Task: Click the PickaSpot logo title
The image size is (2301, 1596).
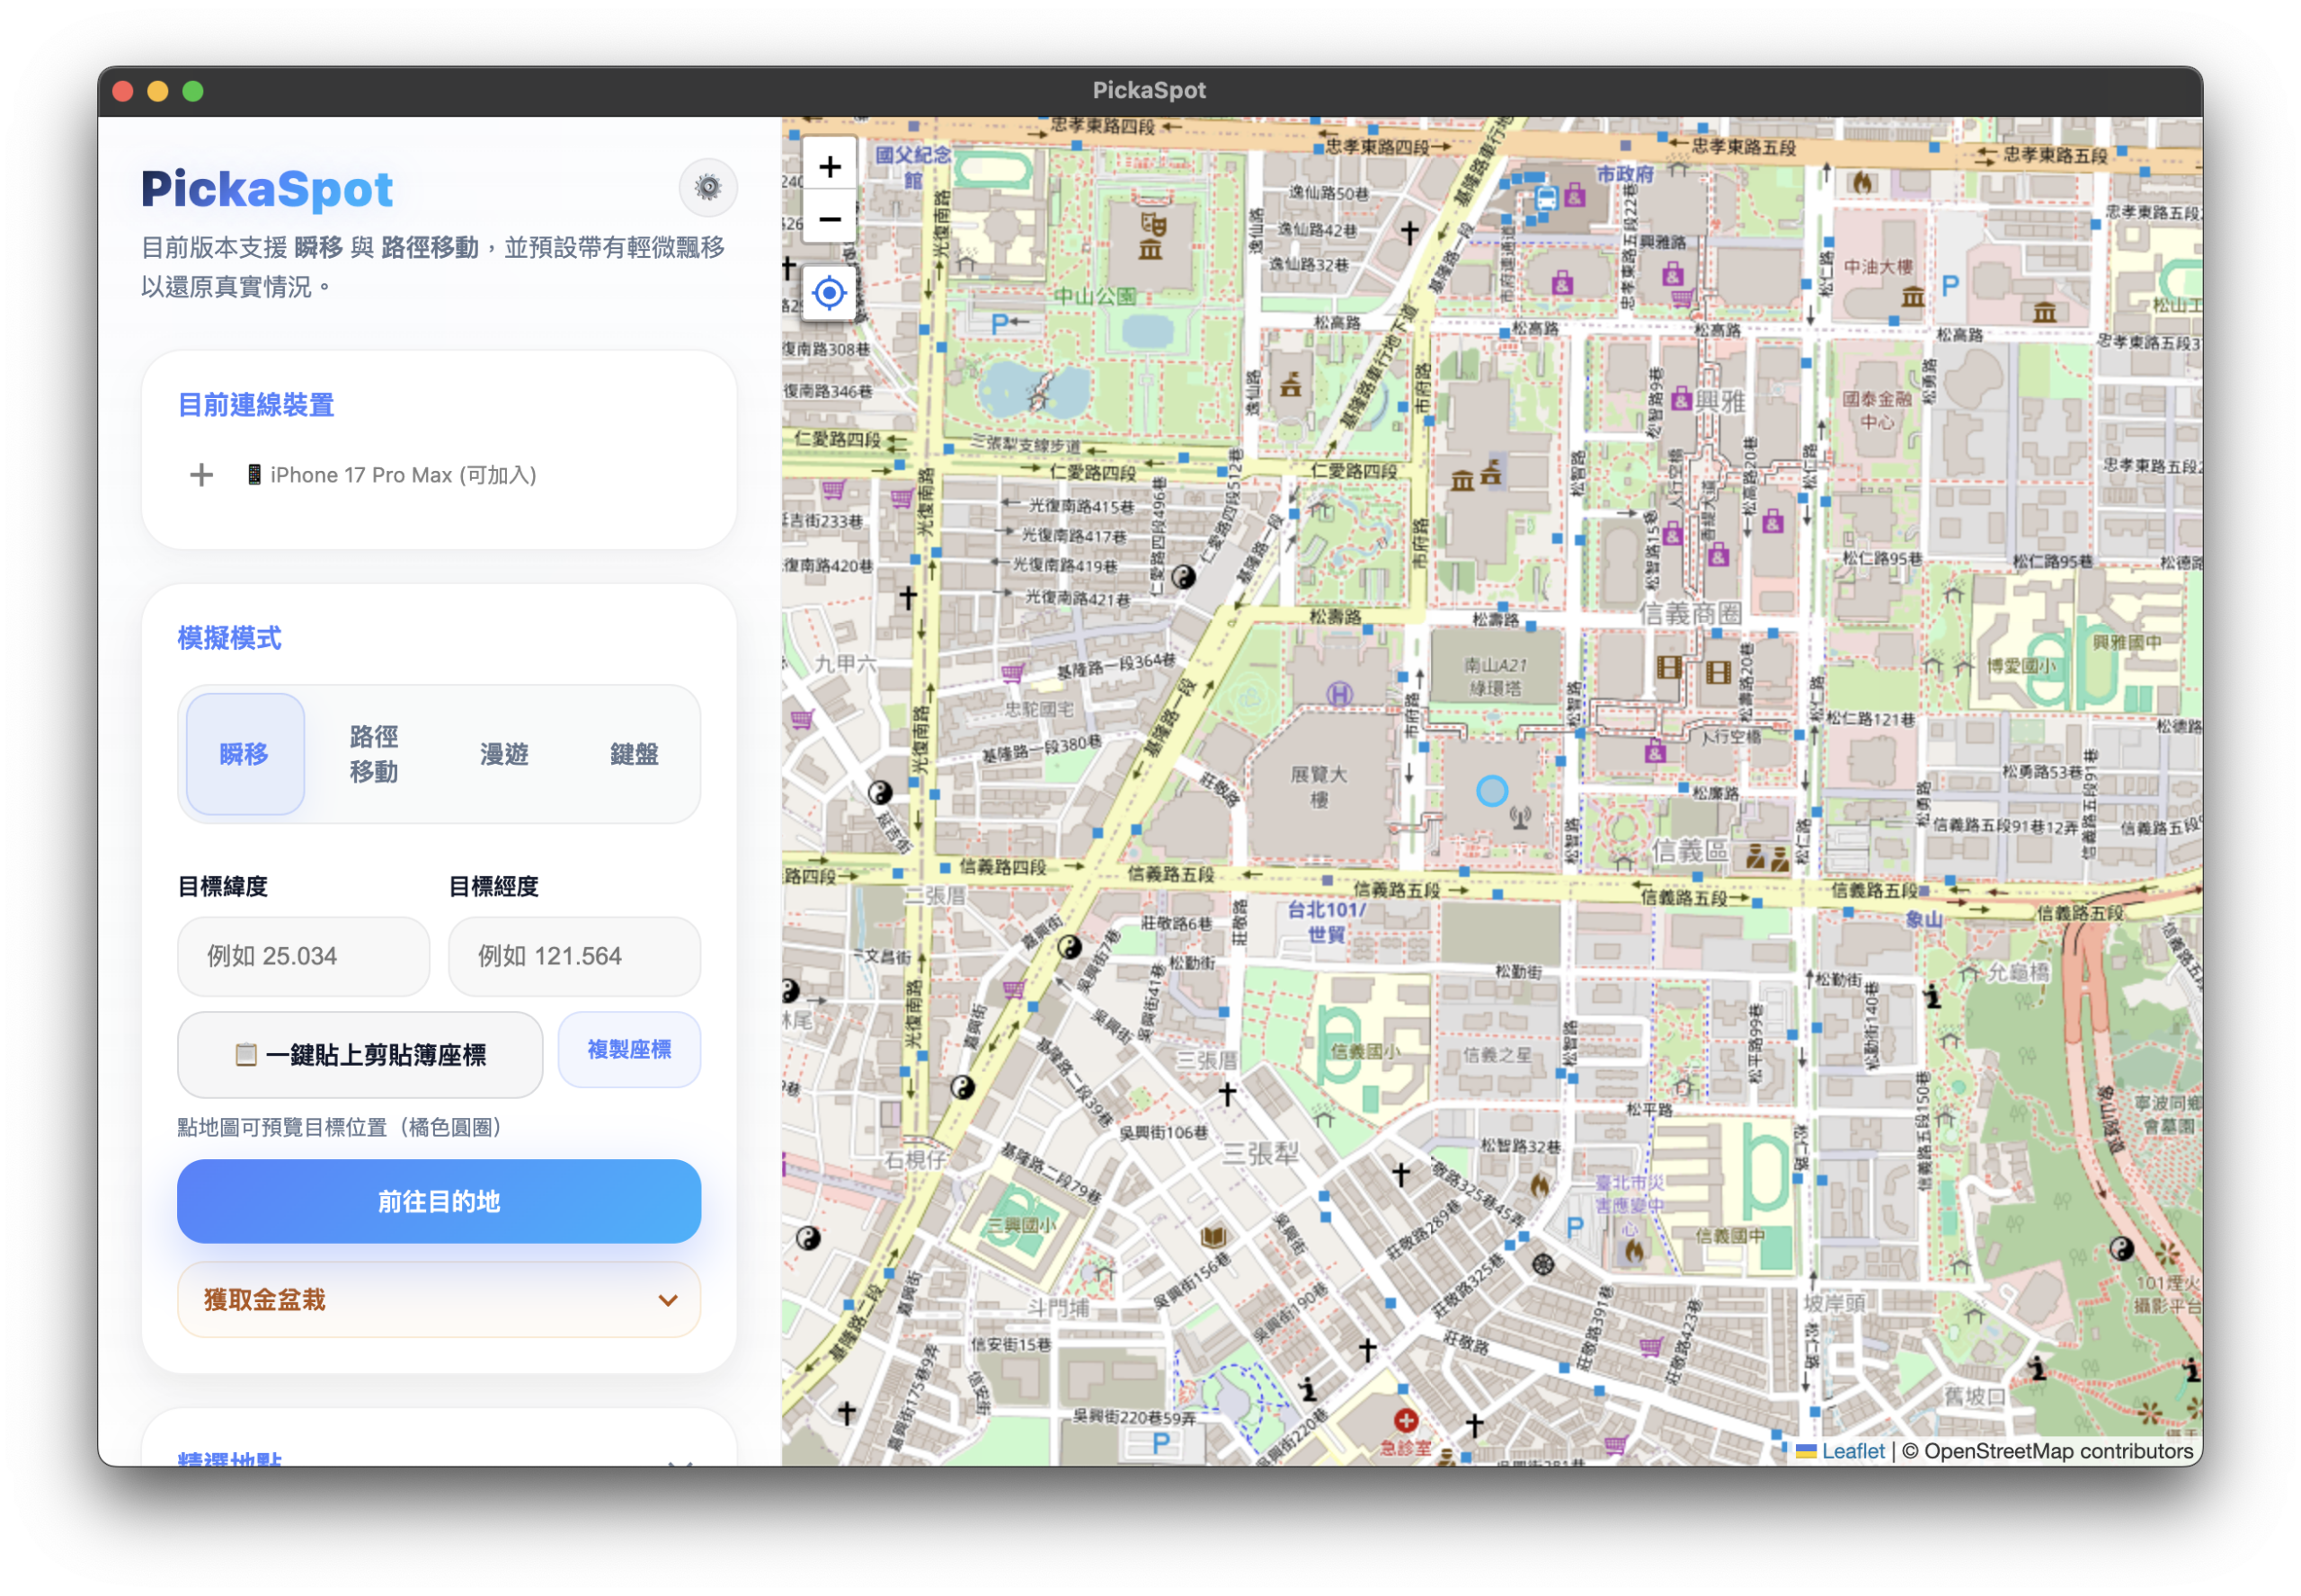Action: click(x=267, y=189)
